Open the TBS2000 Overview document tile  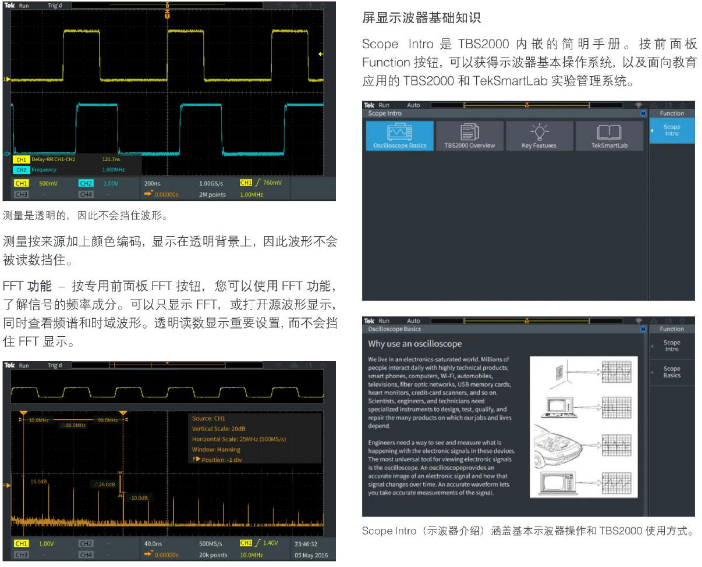[468, 136]
